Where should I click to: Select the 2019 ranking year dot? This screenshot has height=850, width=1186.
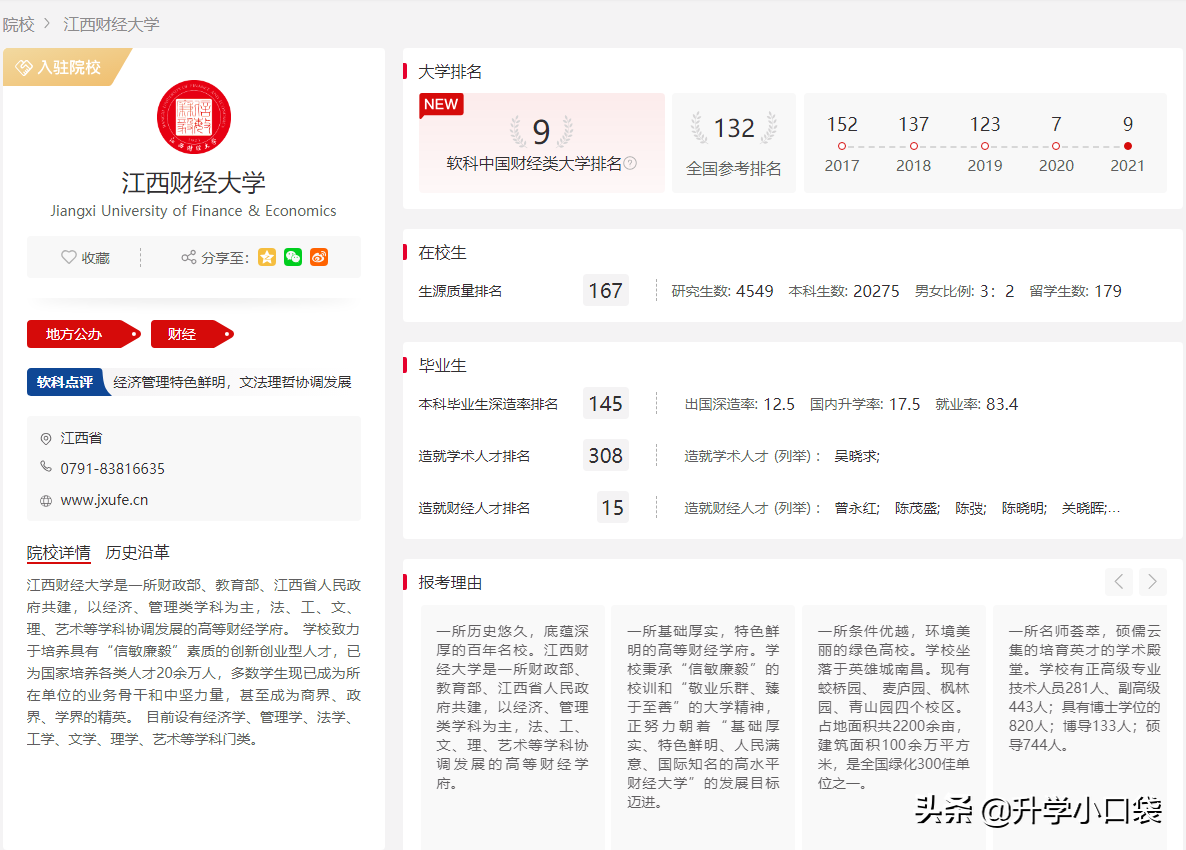tap(985, 145)
